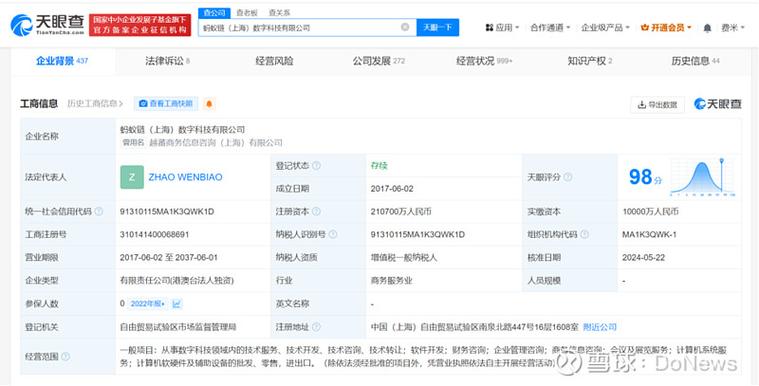The image size is (759, 386).
Task: Open the notification bell in the header
Action: point(707,28)
